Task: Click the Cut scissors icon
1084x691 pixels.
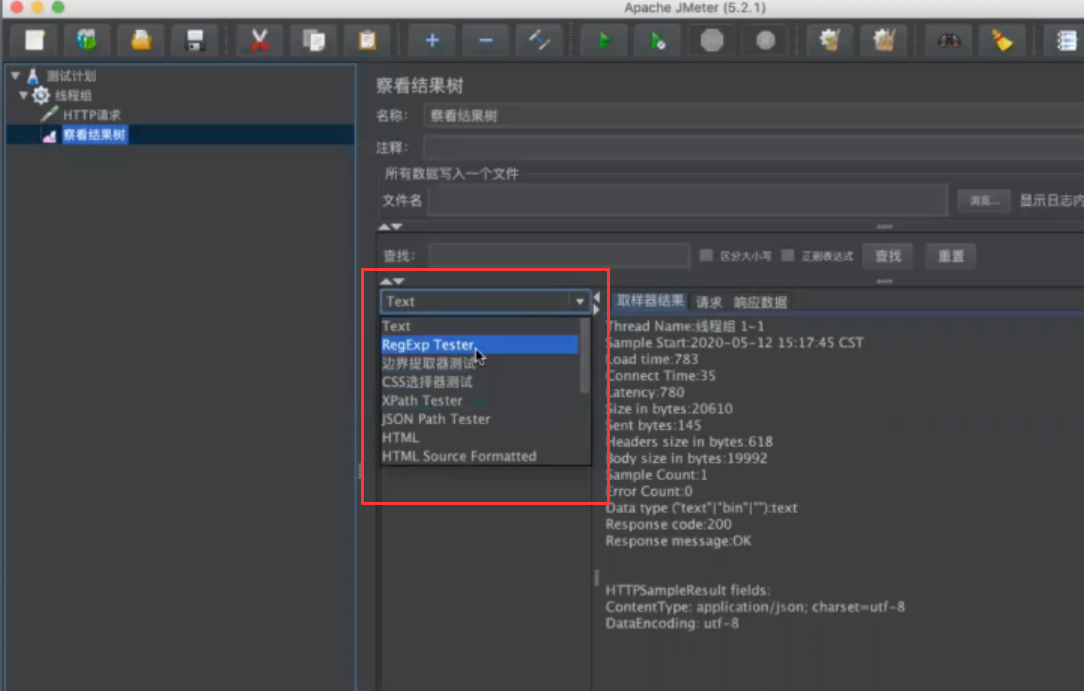Action: click(259, 40)
